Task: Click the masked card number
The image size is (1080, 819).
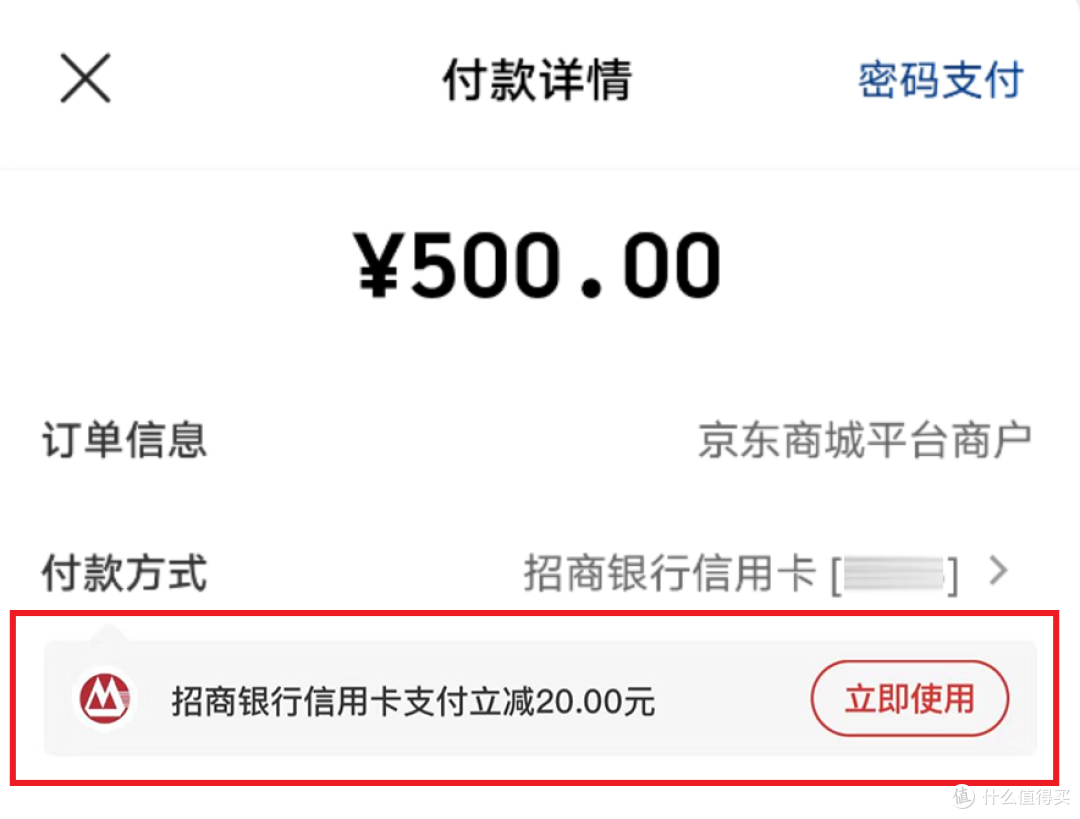Action: click(894, 574)
